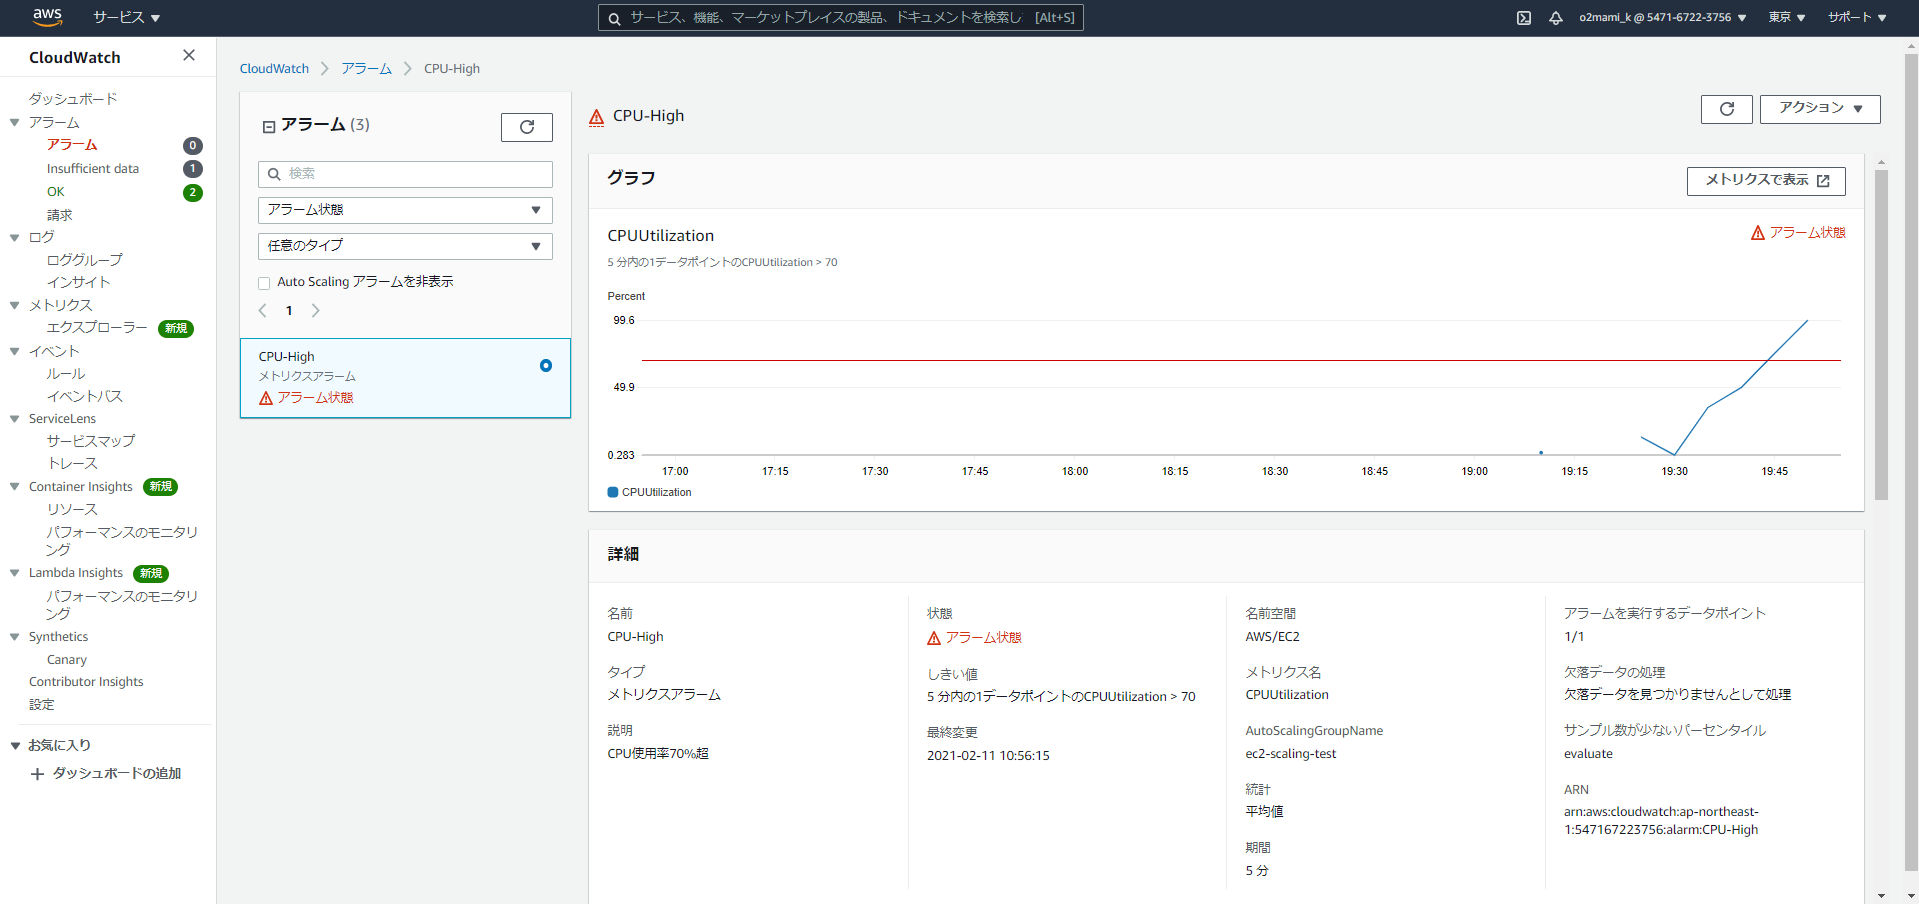Screen dimensions: 1919x904
Task: Open the CloudShell terminal icon
Action: [x=1523, y=18]
